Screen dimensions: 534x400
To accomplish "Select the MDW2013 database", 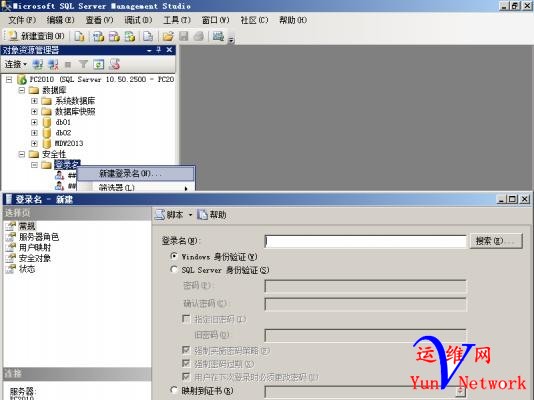I will click(x=69, y=143).
